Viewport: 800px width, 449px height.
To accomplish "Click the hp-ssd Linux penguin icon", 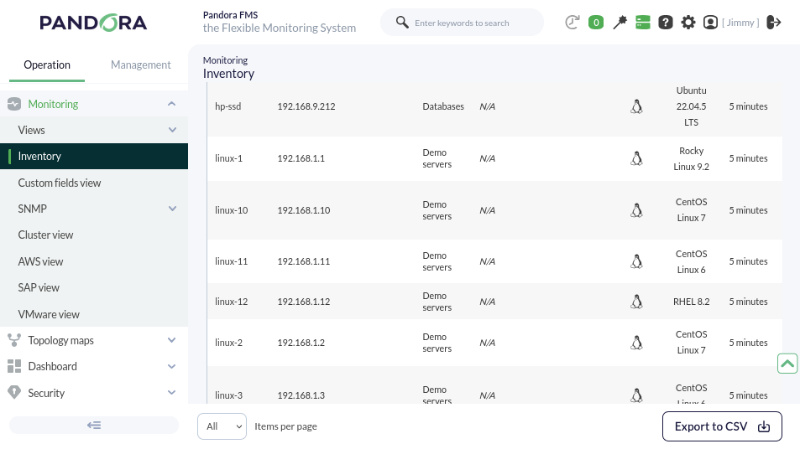I will 636,106.
